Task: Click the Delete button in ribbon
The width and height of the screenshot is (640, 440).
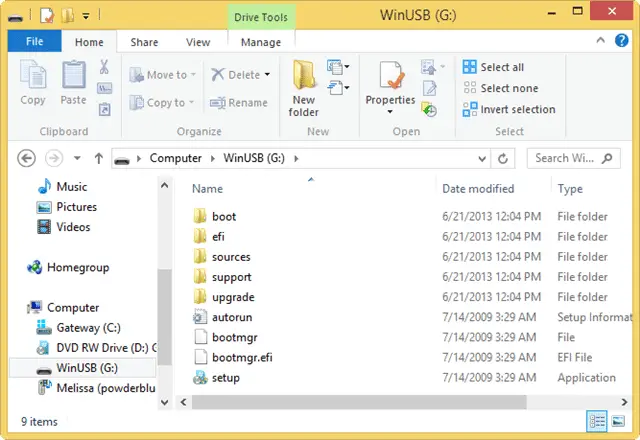Action: pyautogui.click(x=236, y=75)
